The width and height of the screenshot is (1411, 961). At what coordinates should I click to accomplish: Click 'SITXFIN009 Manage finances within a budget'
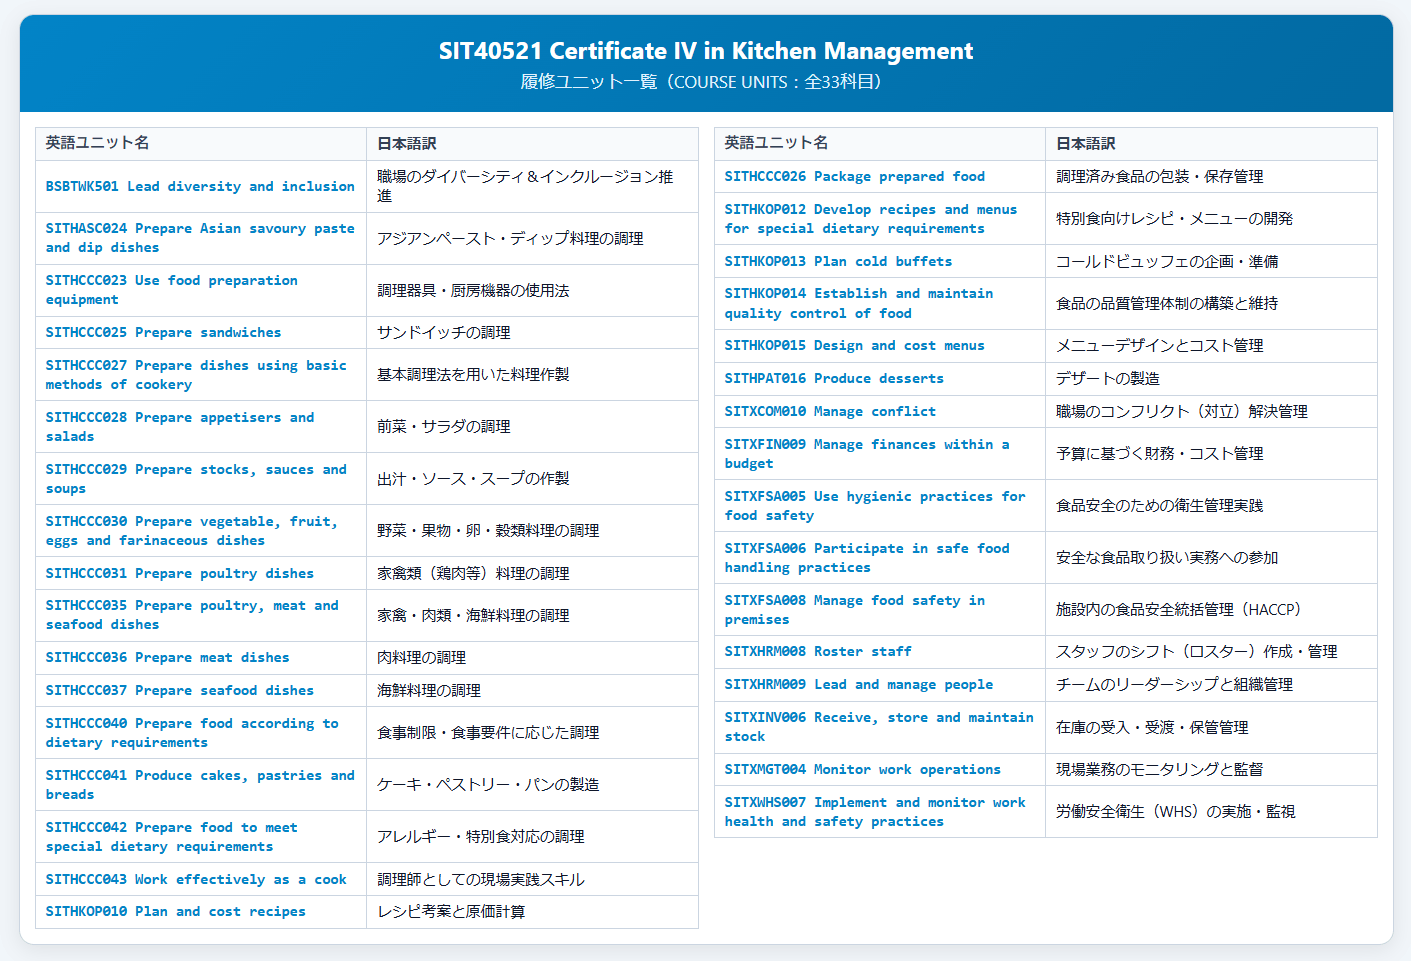coord(867,454)
